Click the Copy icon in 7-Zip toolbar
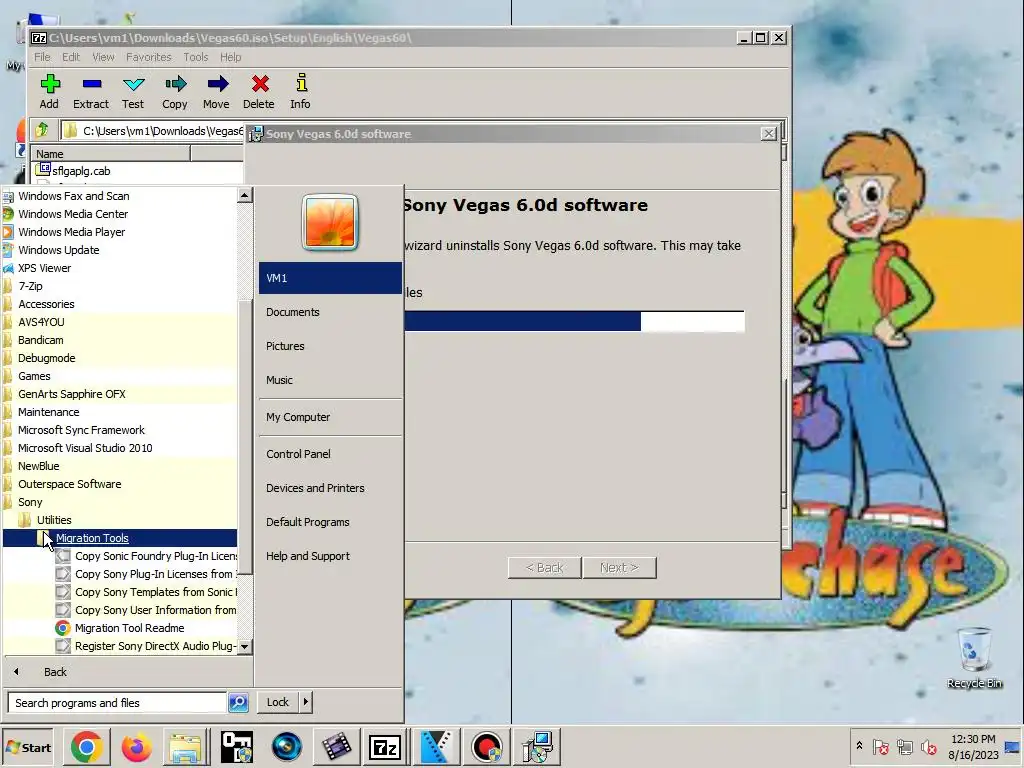Image resolution: width=1024 pixels, height=768 pixels. click(174, 91)
